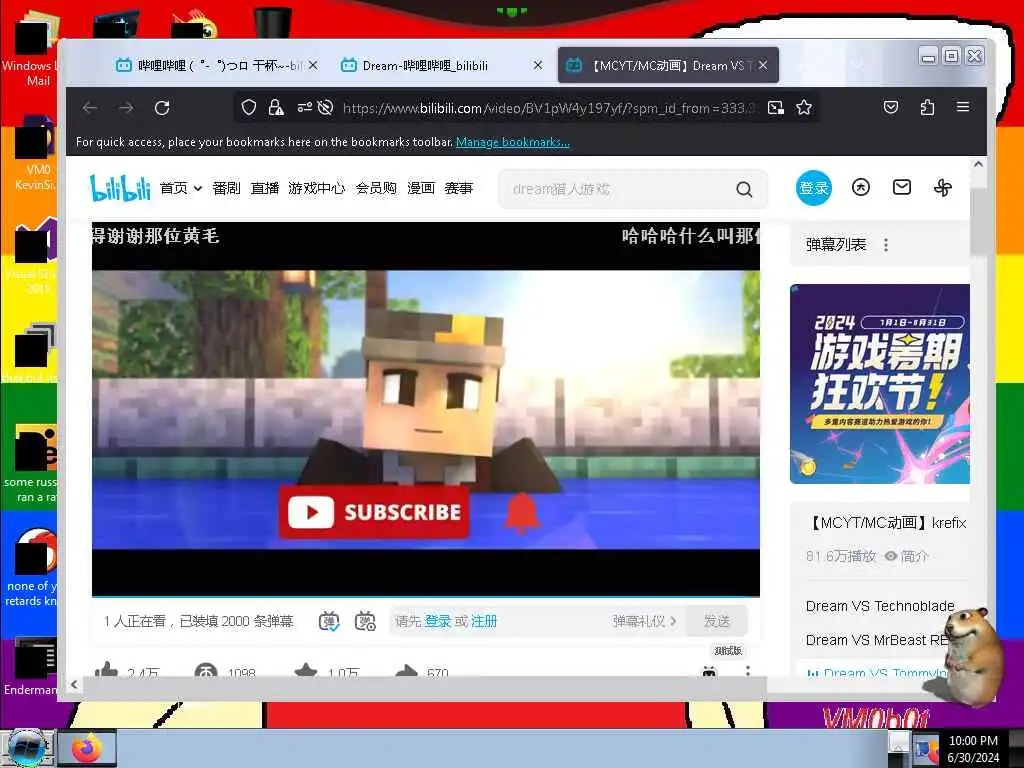
Task: Click the search magnifier icon in bilibili
Action: click(x=744, y=189)
